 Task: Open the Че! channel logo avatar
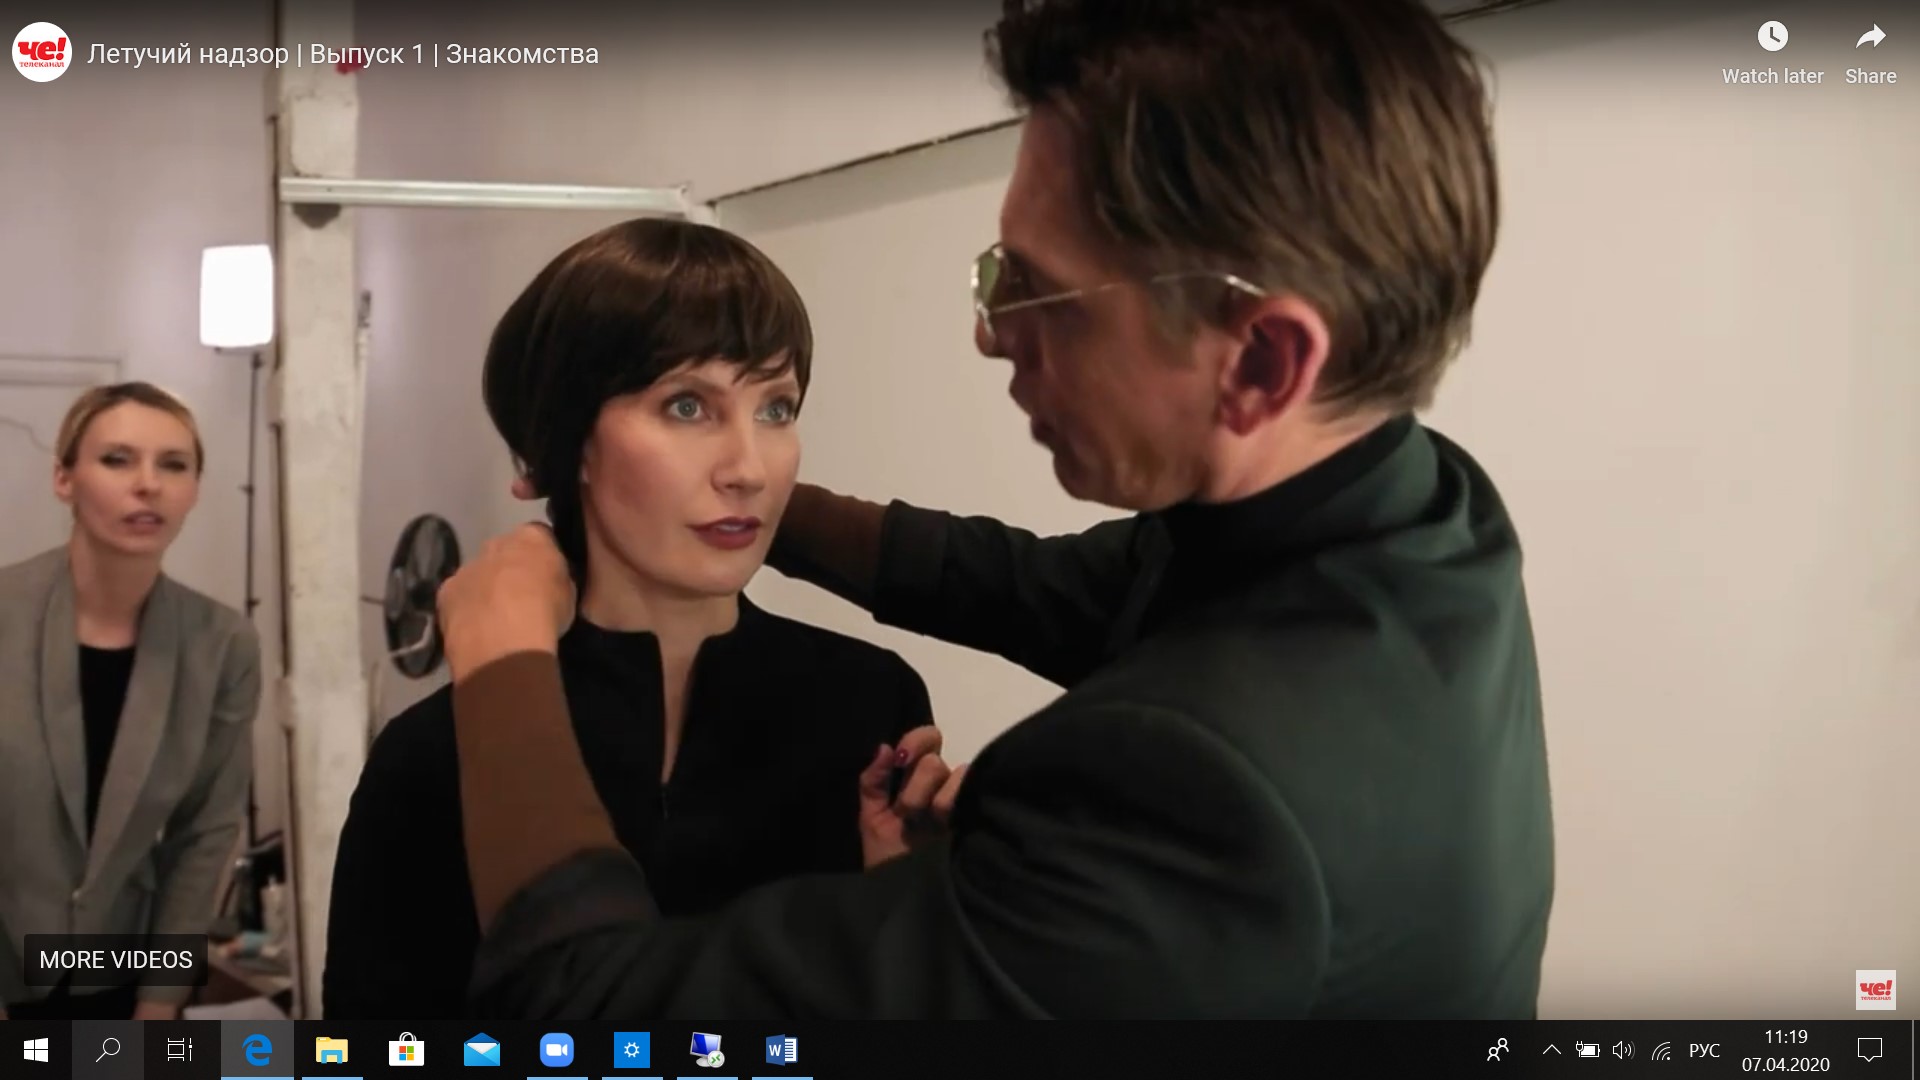[42, 52]
